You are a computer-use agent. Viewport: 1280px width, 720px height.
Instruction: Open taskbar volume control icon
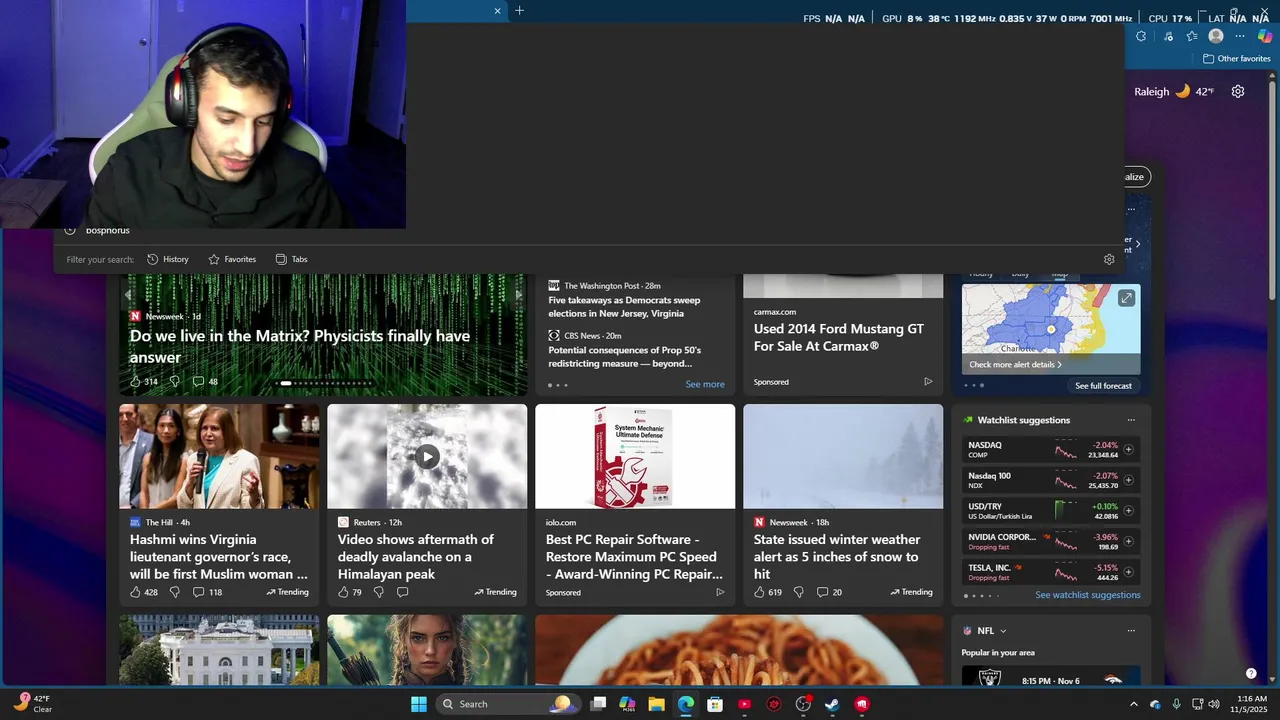point(1214,704)
